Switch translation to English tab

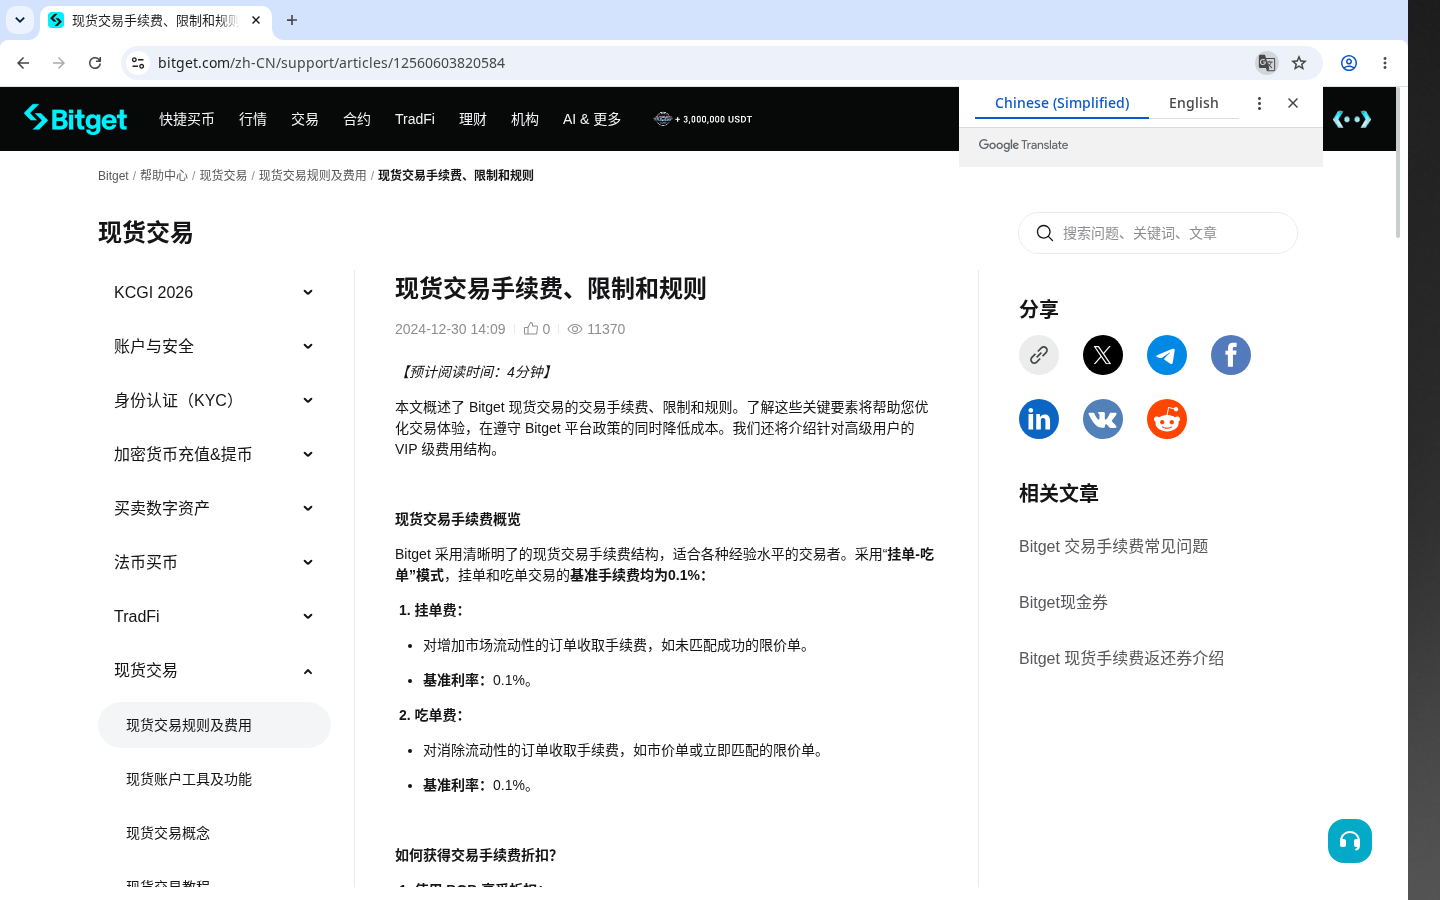coord(1194,103)
